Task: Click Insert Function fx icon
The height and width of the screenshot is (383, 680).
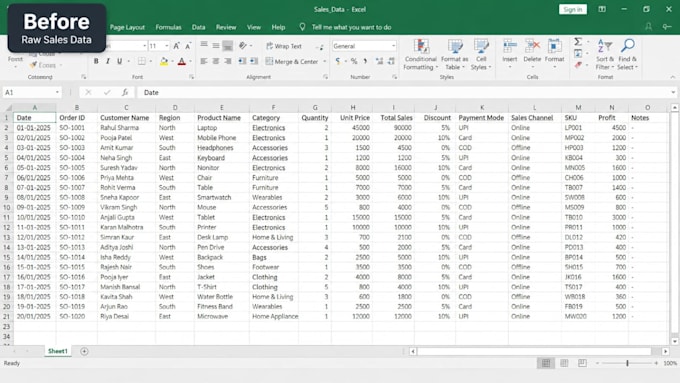Action: pyautogui.click(x=125, y=92)
